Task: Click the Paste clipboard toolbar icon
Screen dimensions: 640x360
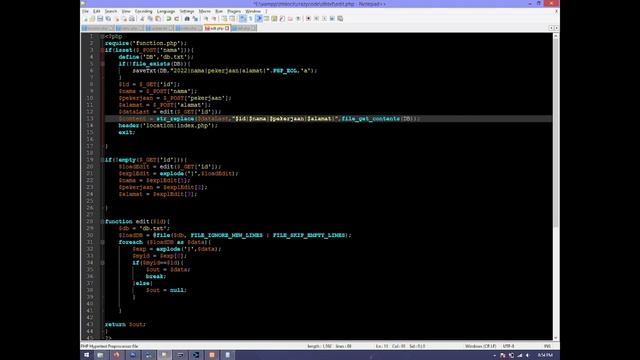Action: [x=158, y=19]
